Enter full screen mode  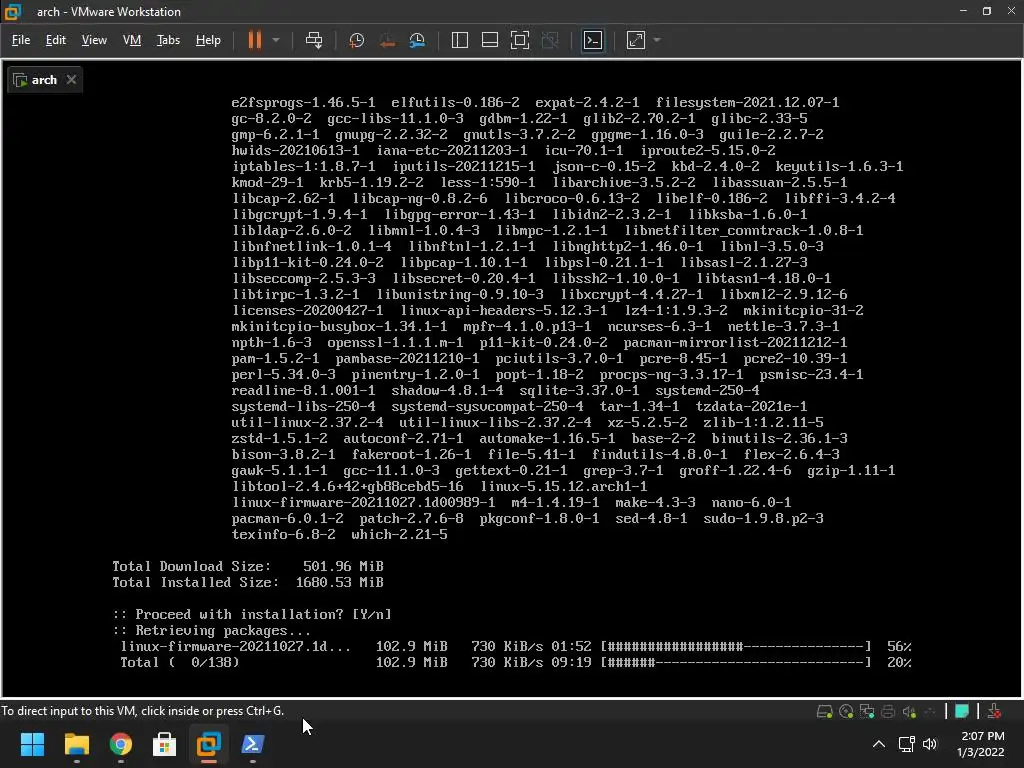520,40
